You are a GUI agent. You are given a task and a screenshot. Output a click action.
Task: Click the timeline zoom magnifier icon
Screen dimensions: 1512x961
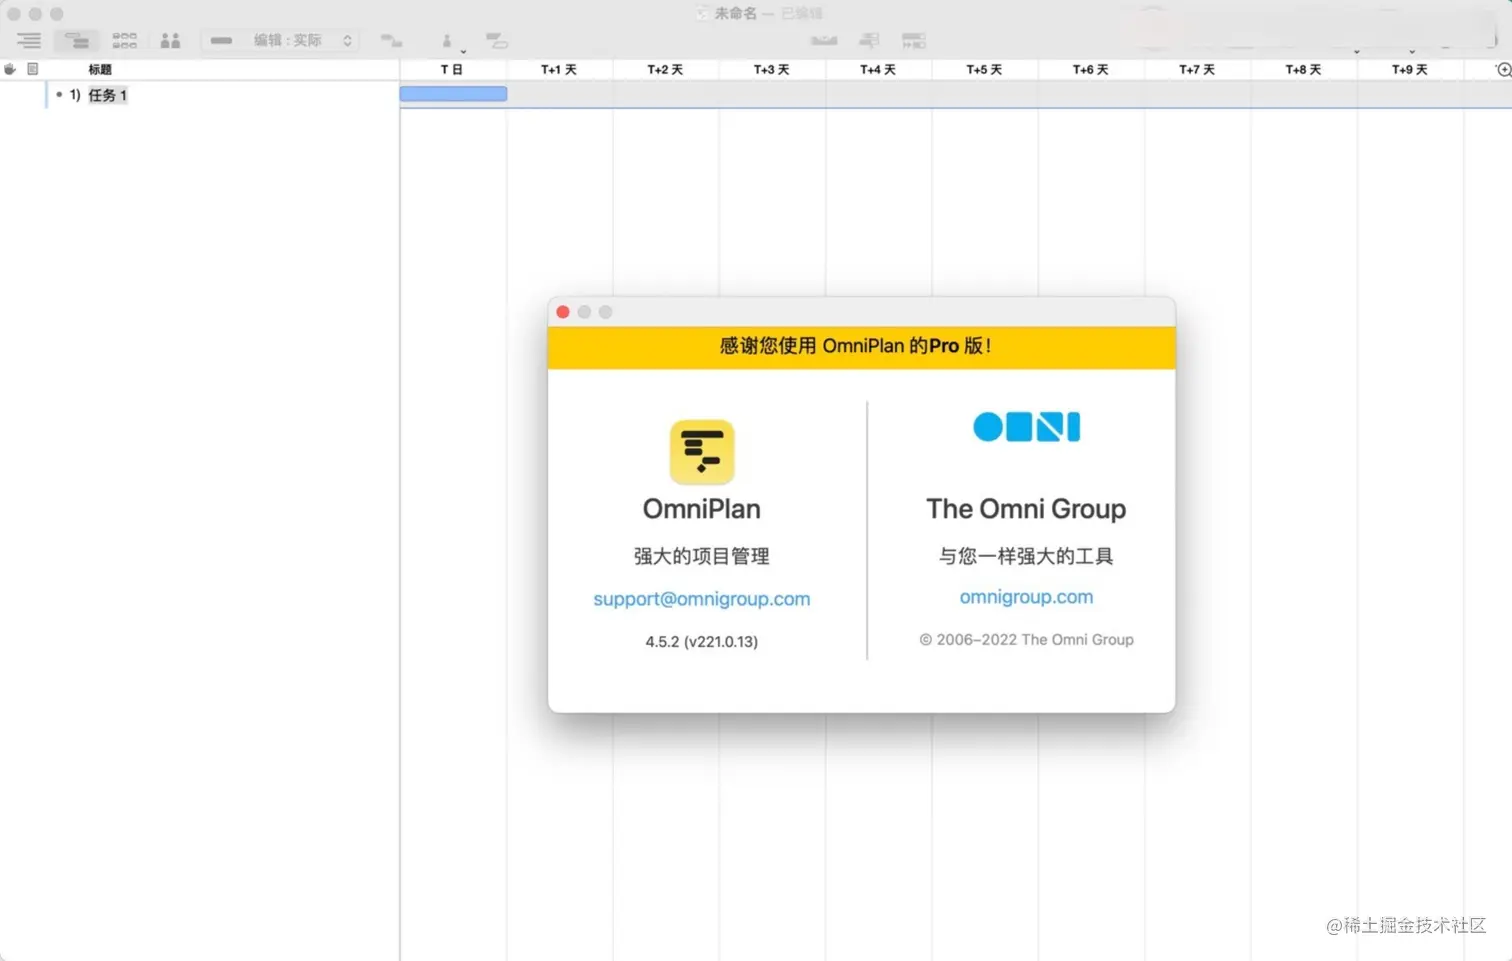(1503, 69)
